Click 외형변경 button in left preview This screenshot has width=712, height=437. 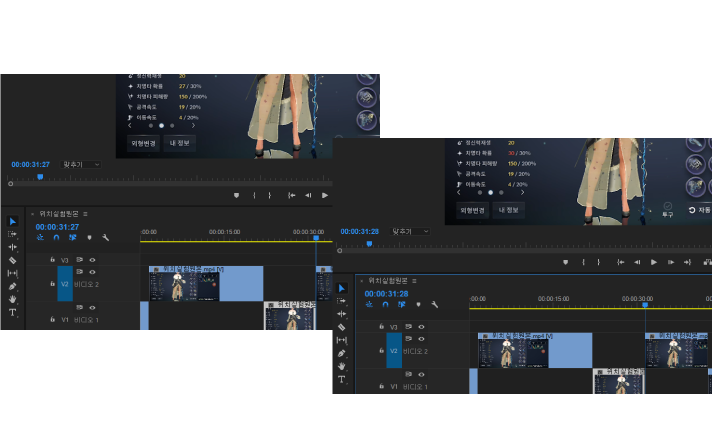(143, 143)
